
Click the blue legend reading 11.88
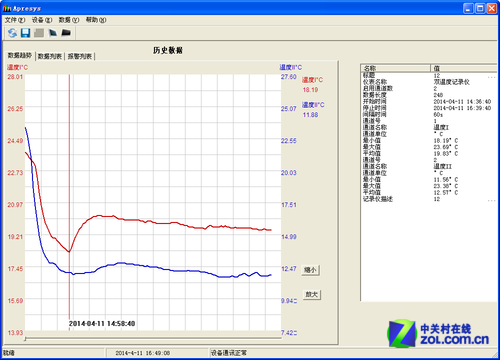pos(310,115)
